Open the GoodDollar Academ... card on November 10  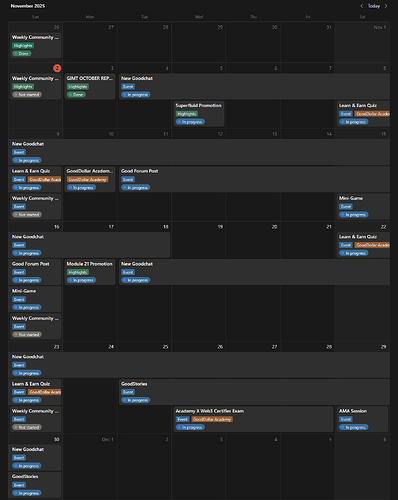point(90,179)
